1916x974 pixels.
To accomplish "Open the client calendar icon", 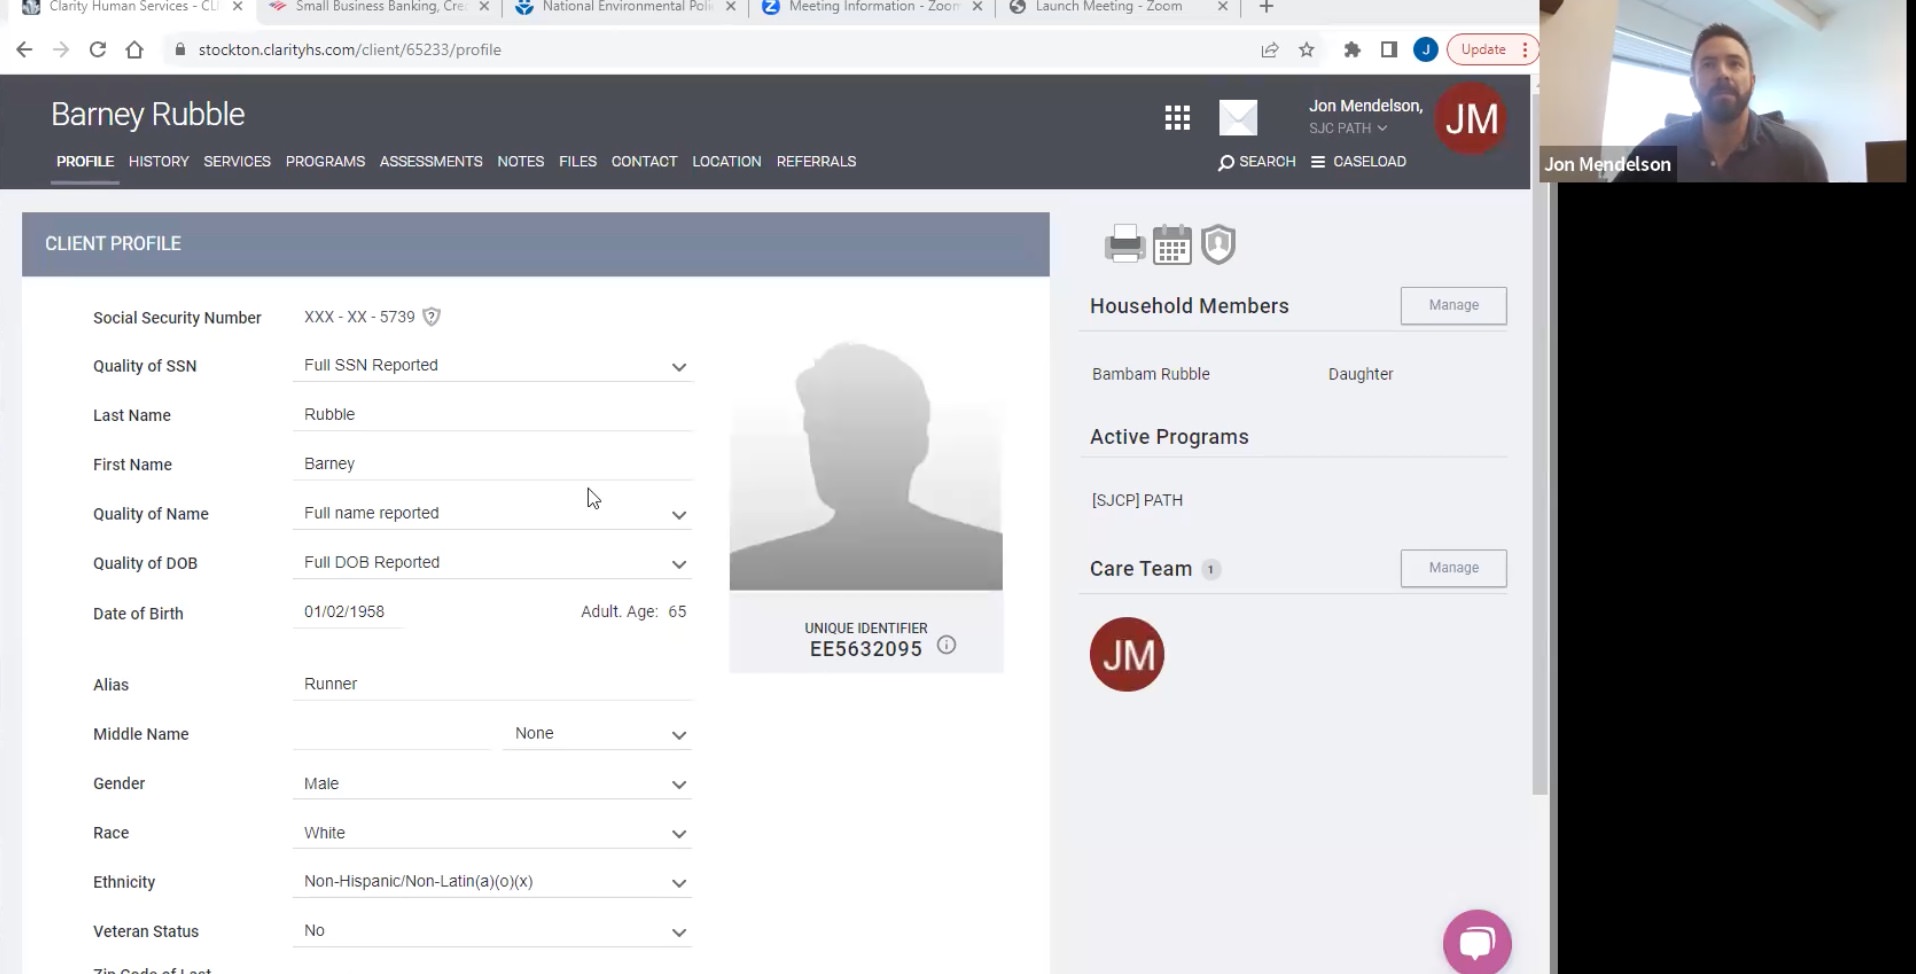I will [1172, 244].
